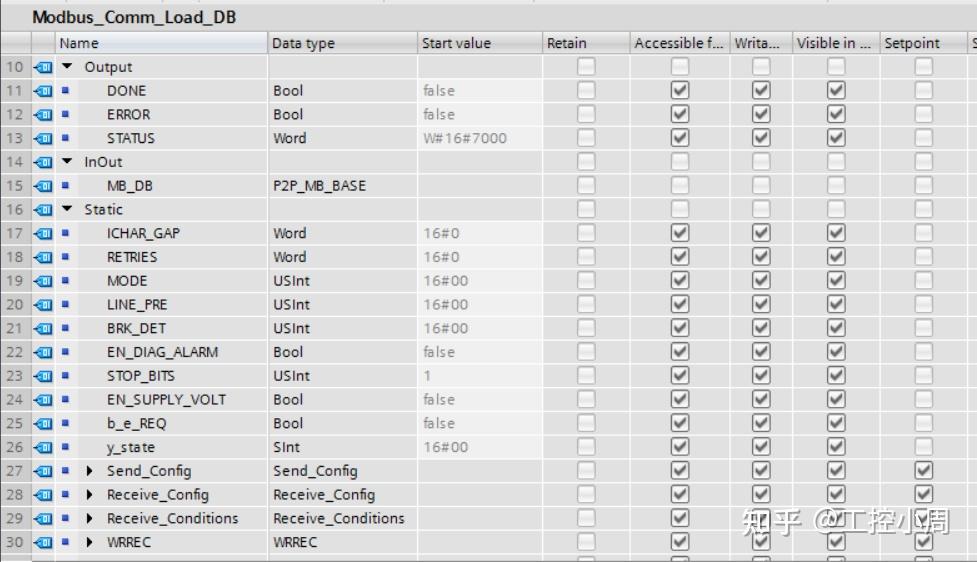977x562 pixels.
Task: Click the tag icon on row 10 Output
Action: 43,67
